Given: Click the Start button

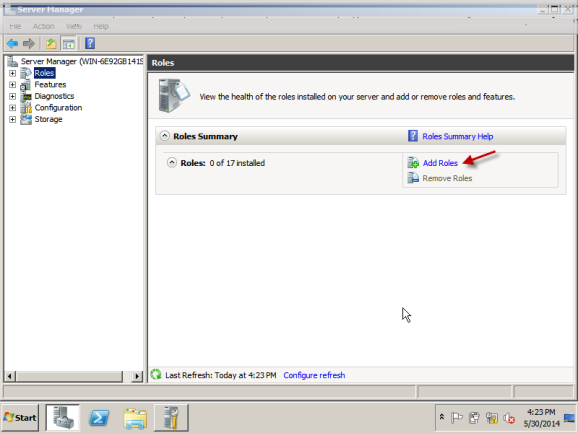Looking at the screenshot, I should click(x=20, y=418).
